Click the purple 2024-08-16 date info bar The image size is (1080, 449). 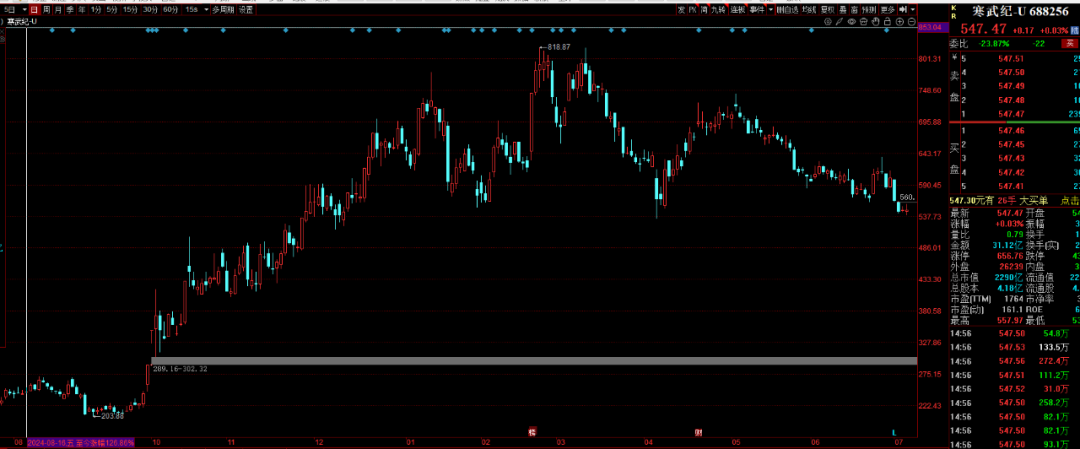tap(81, 441)
